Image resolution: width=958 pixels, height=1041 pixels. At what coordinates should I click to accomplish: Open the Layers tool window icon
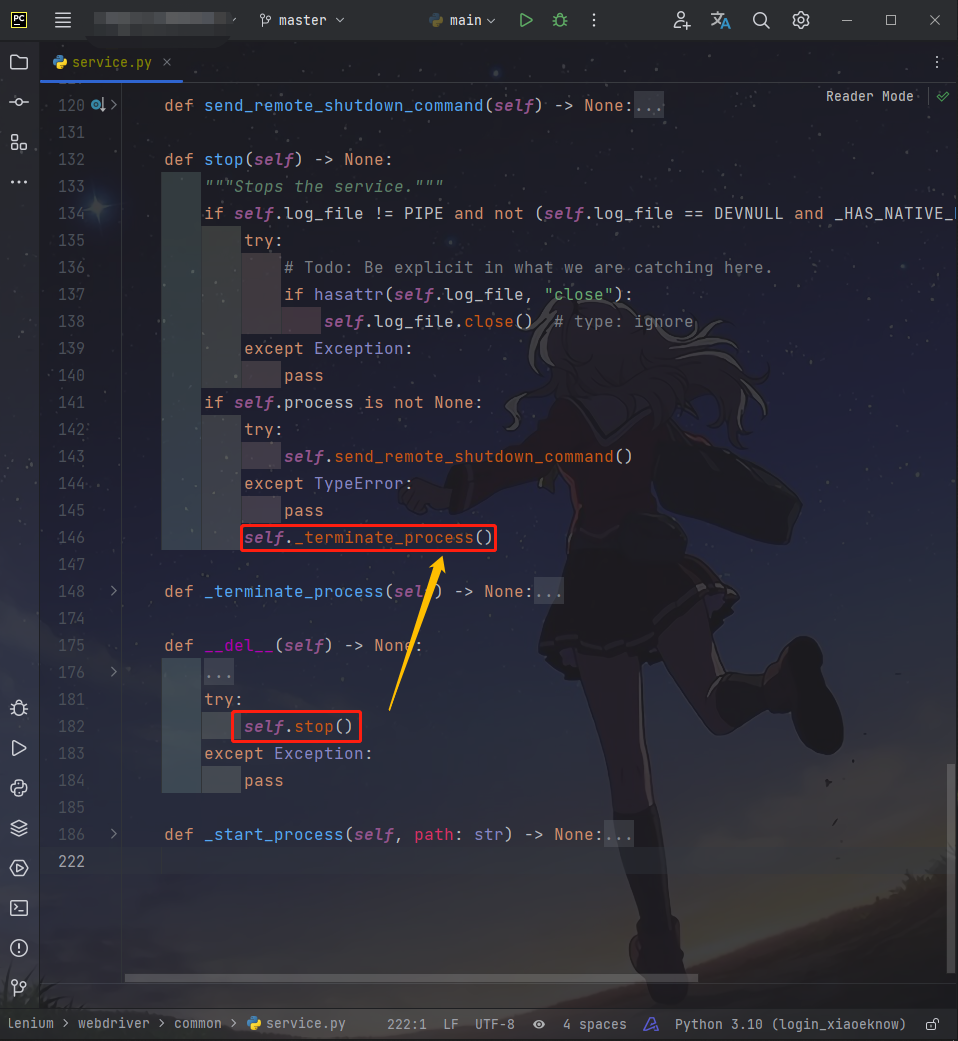click(19, 828)
